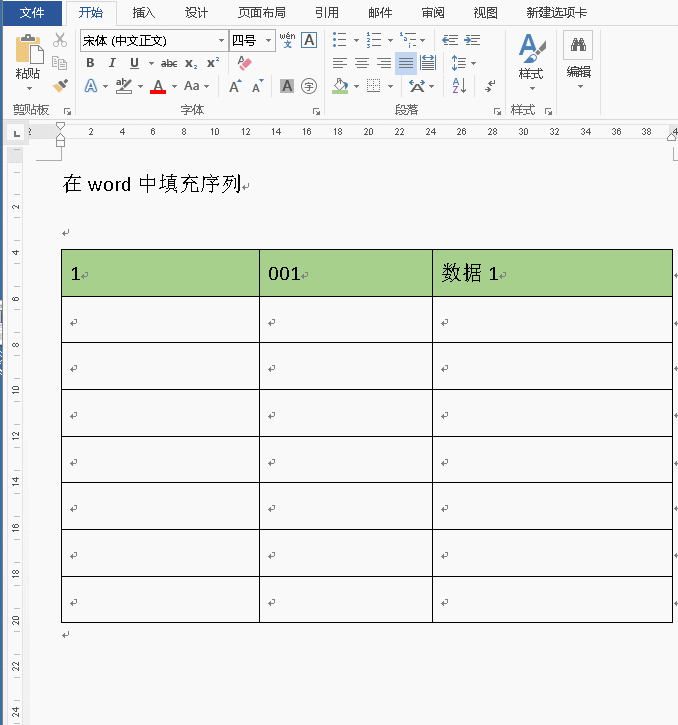Toggle underline formatting
The width and height of the screenshot is (678, 725).
(x=134, y=63)
